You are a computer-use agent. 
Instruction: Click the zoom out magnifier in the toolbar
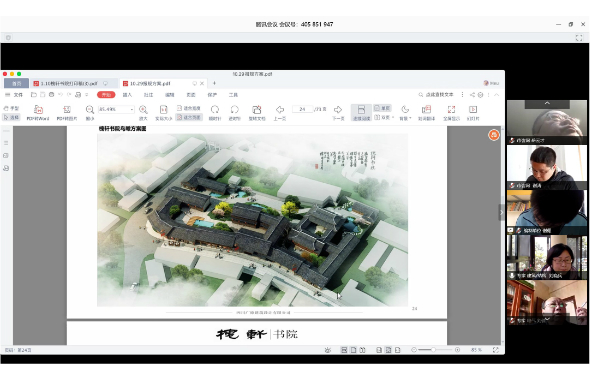point(90,109)
